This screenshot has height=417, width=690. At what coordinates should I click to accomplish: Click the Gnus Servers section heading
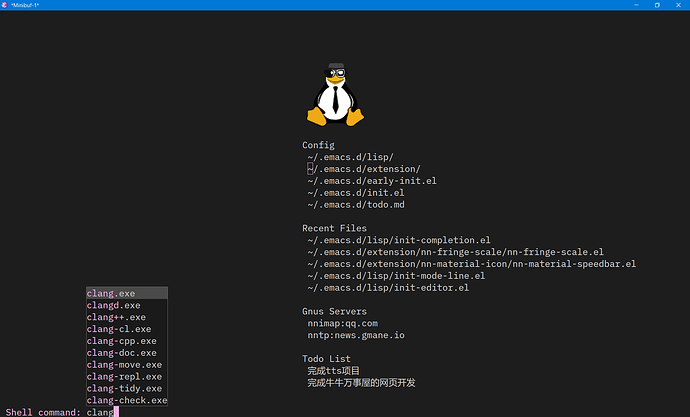coord(334,311)
